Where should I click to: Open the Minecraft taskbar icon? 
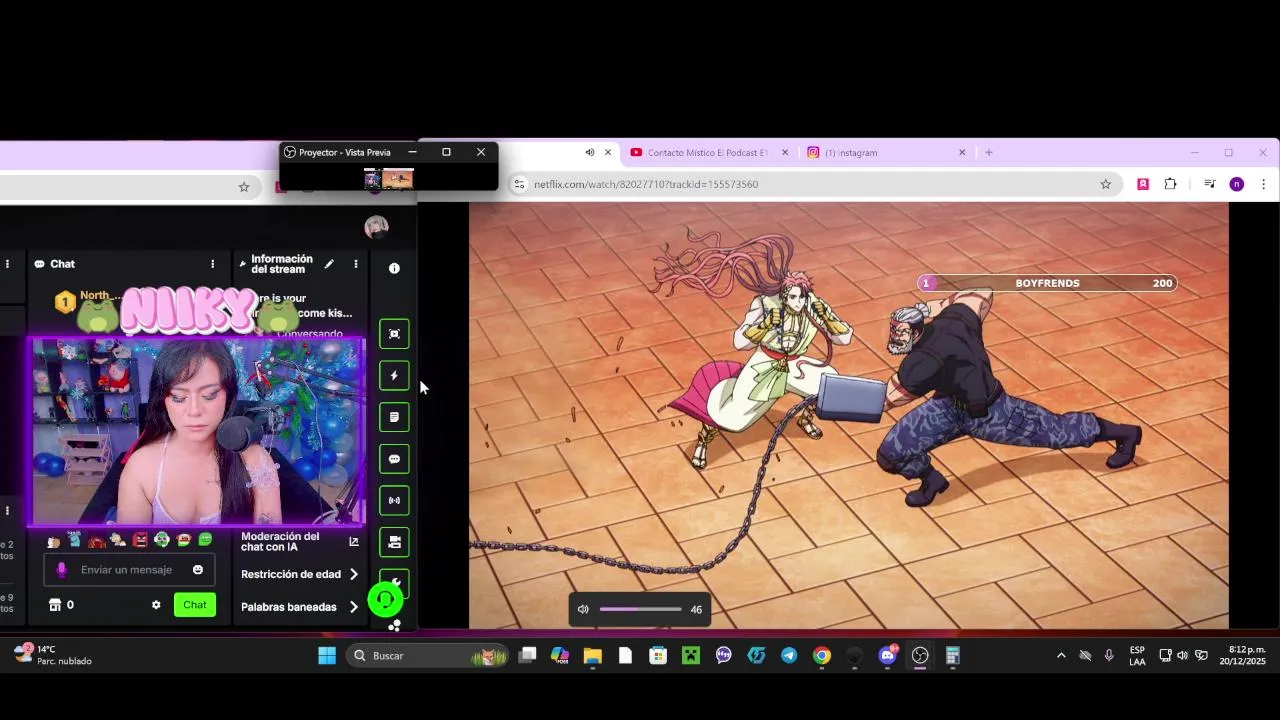(691, 656)
